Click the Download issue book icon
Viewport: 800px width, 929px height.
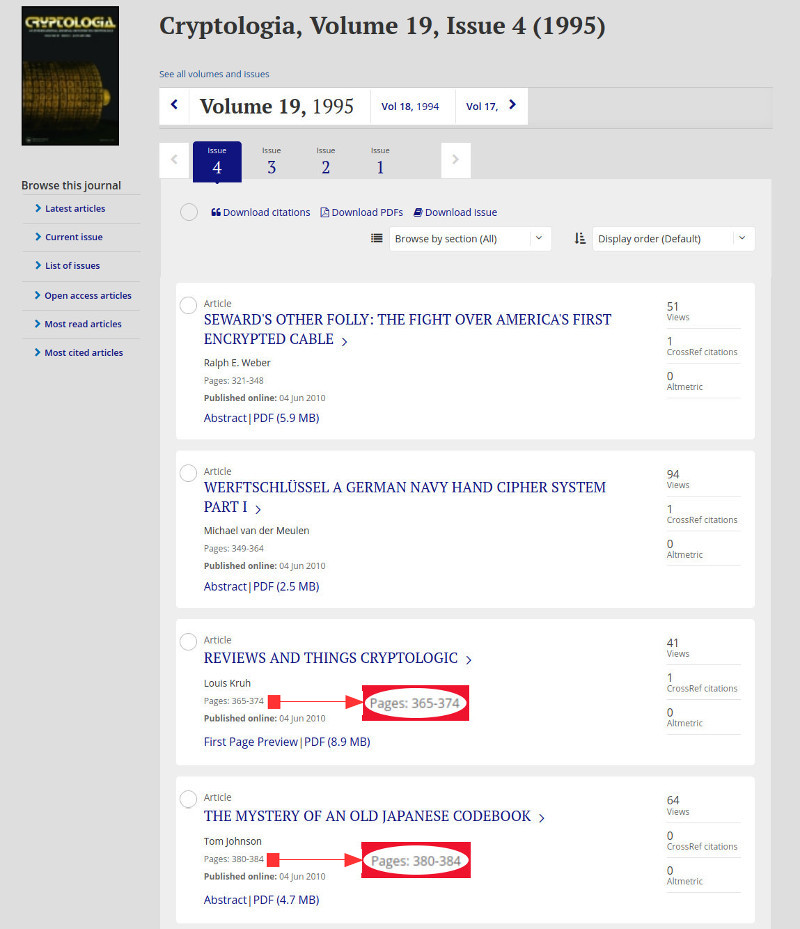pos(417,212)
